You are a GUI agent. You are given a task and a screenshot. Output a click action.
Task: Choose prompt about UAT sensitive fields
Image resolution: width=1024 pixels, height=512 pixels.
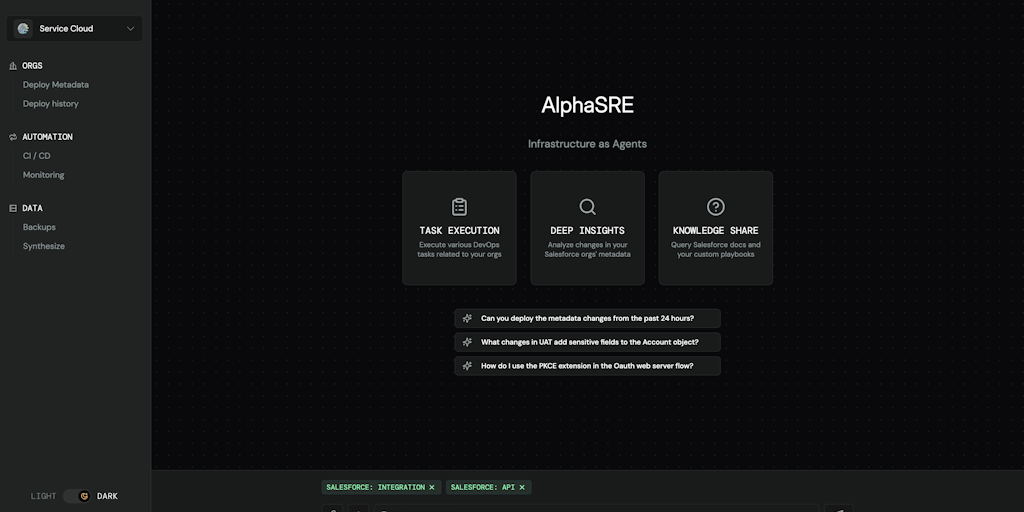pyautogui.click(x=588, y=342)
